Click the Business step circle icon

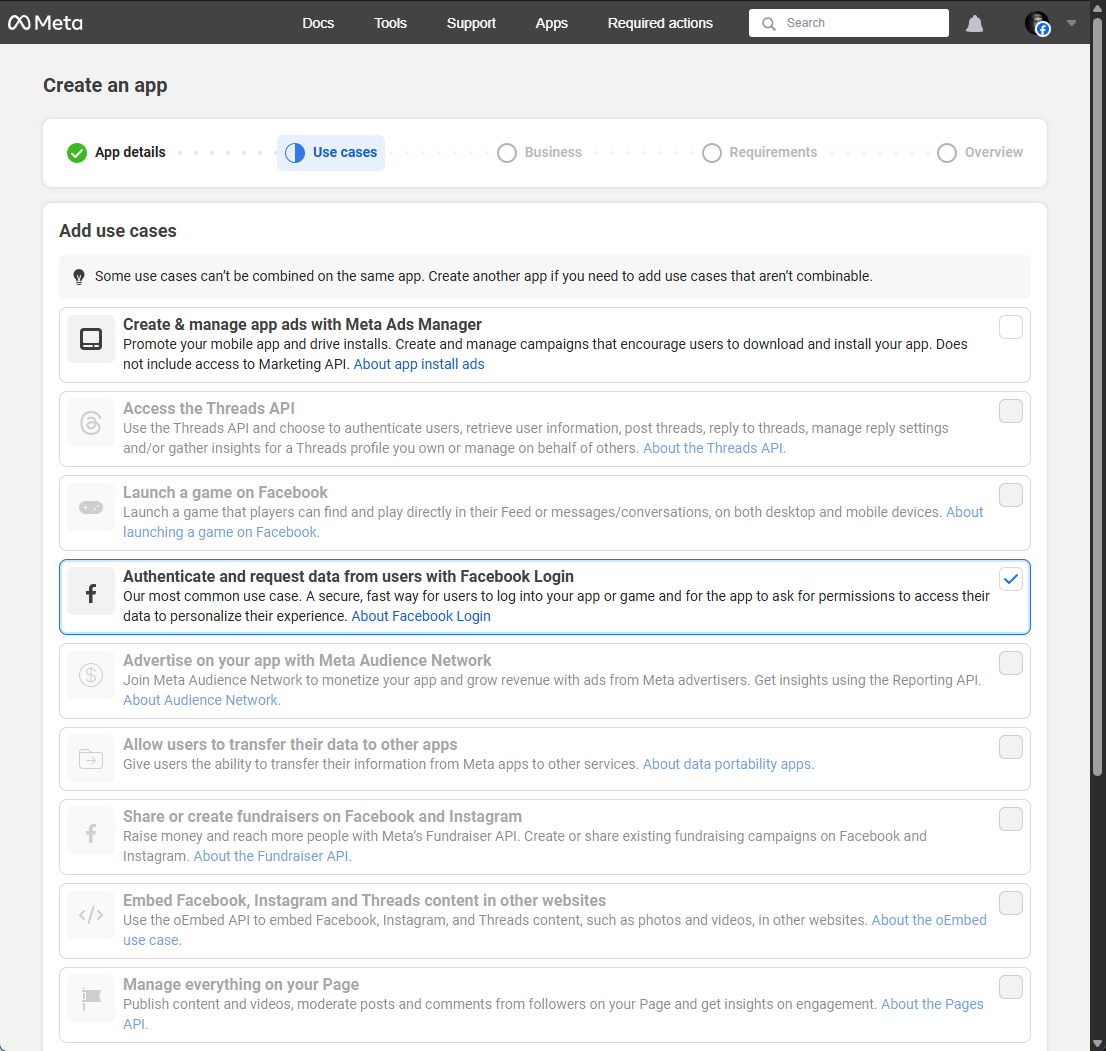(506, 152)
